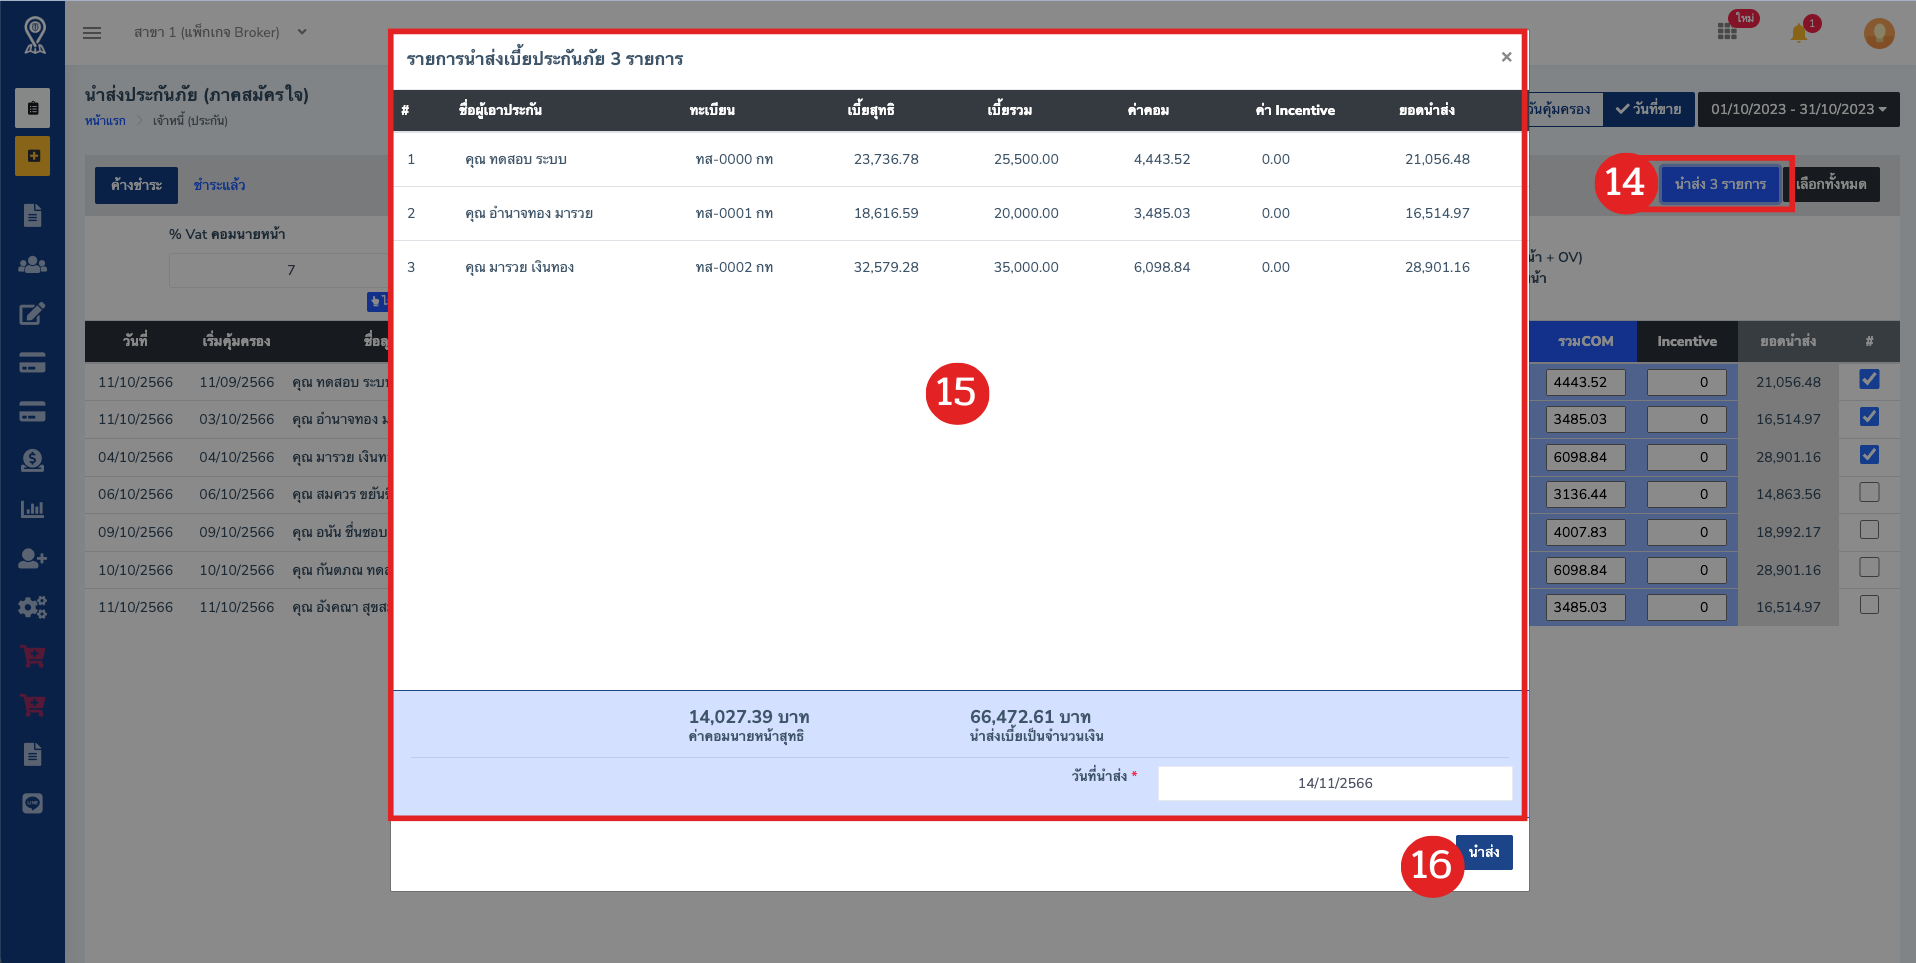Viewport: 1916px width, 963px height.
Task: Click Incentive input in the 14,863.56 row
Action: click(x=1687, y=494)
